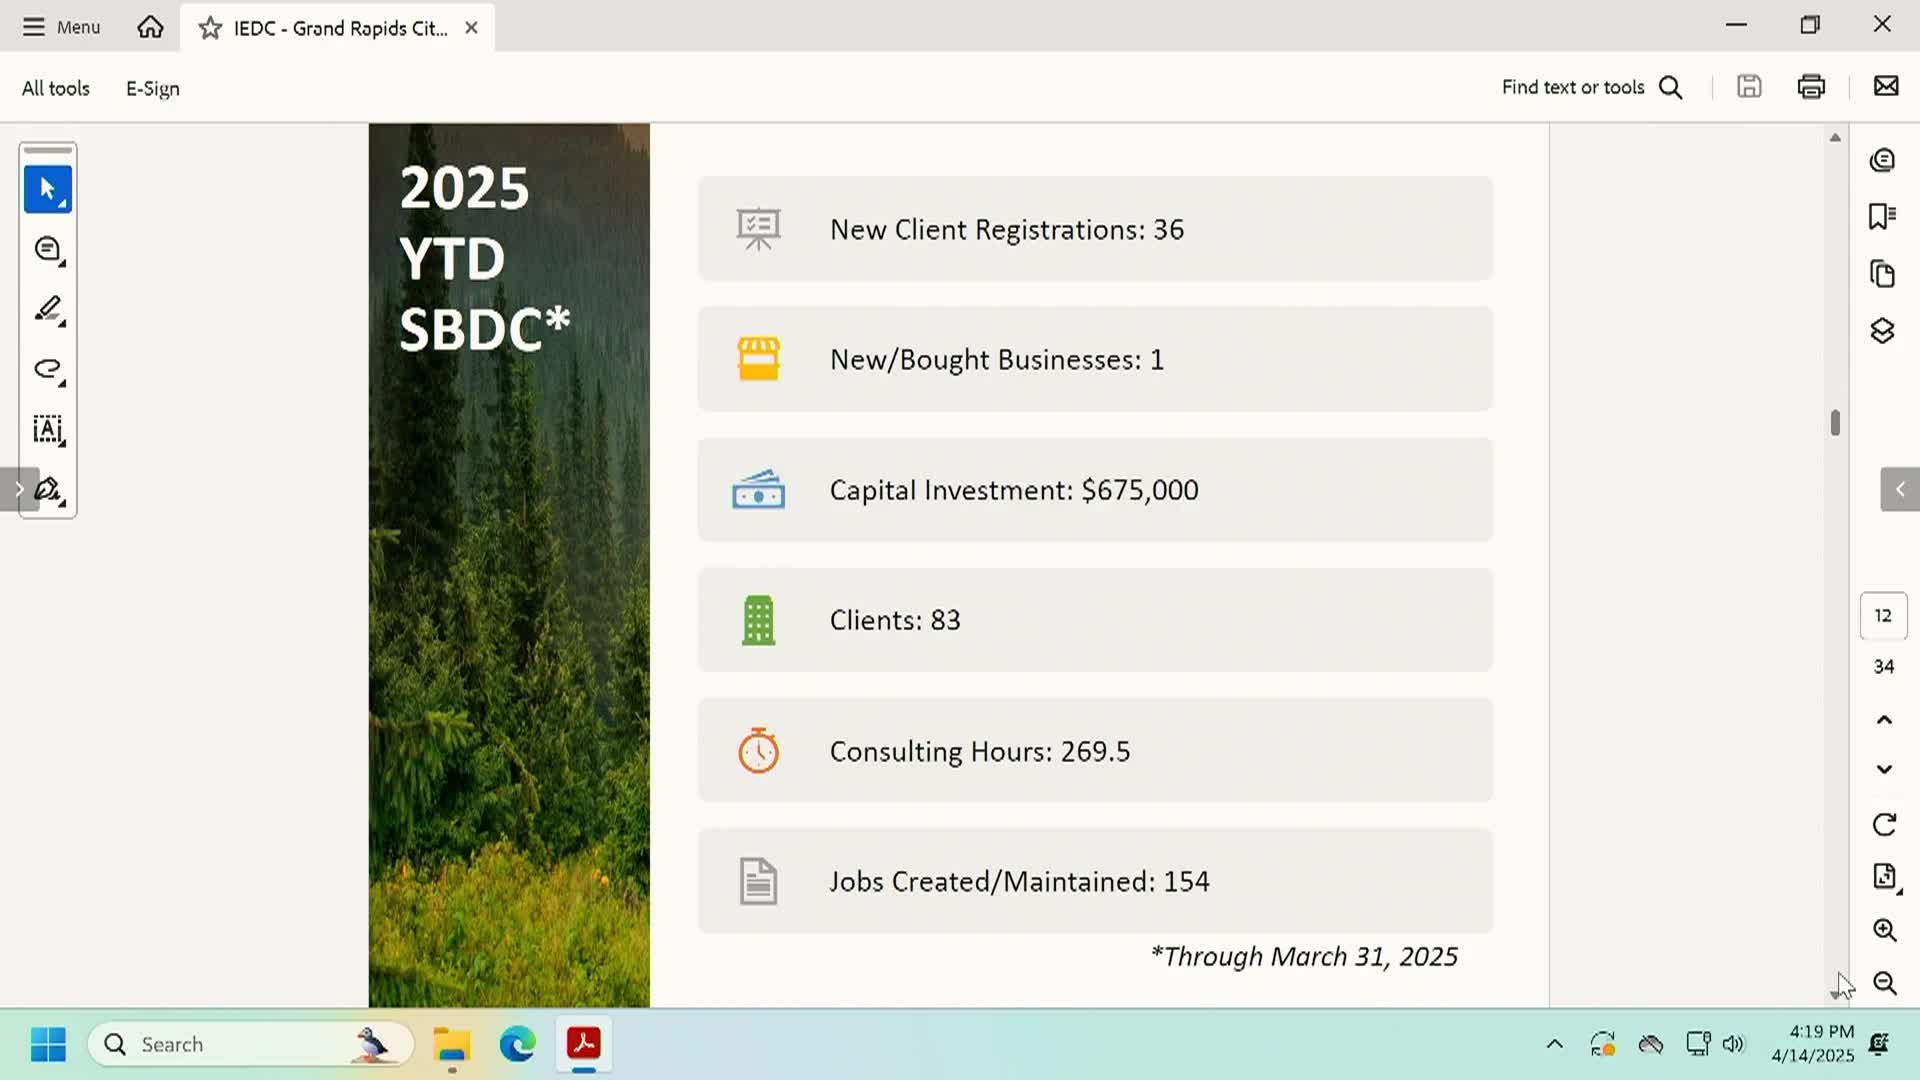
Task: Share the file by email envelope icon
Action: pos(1886,86)
